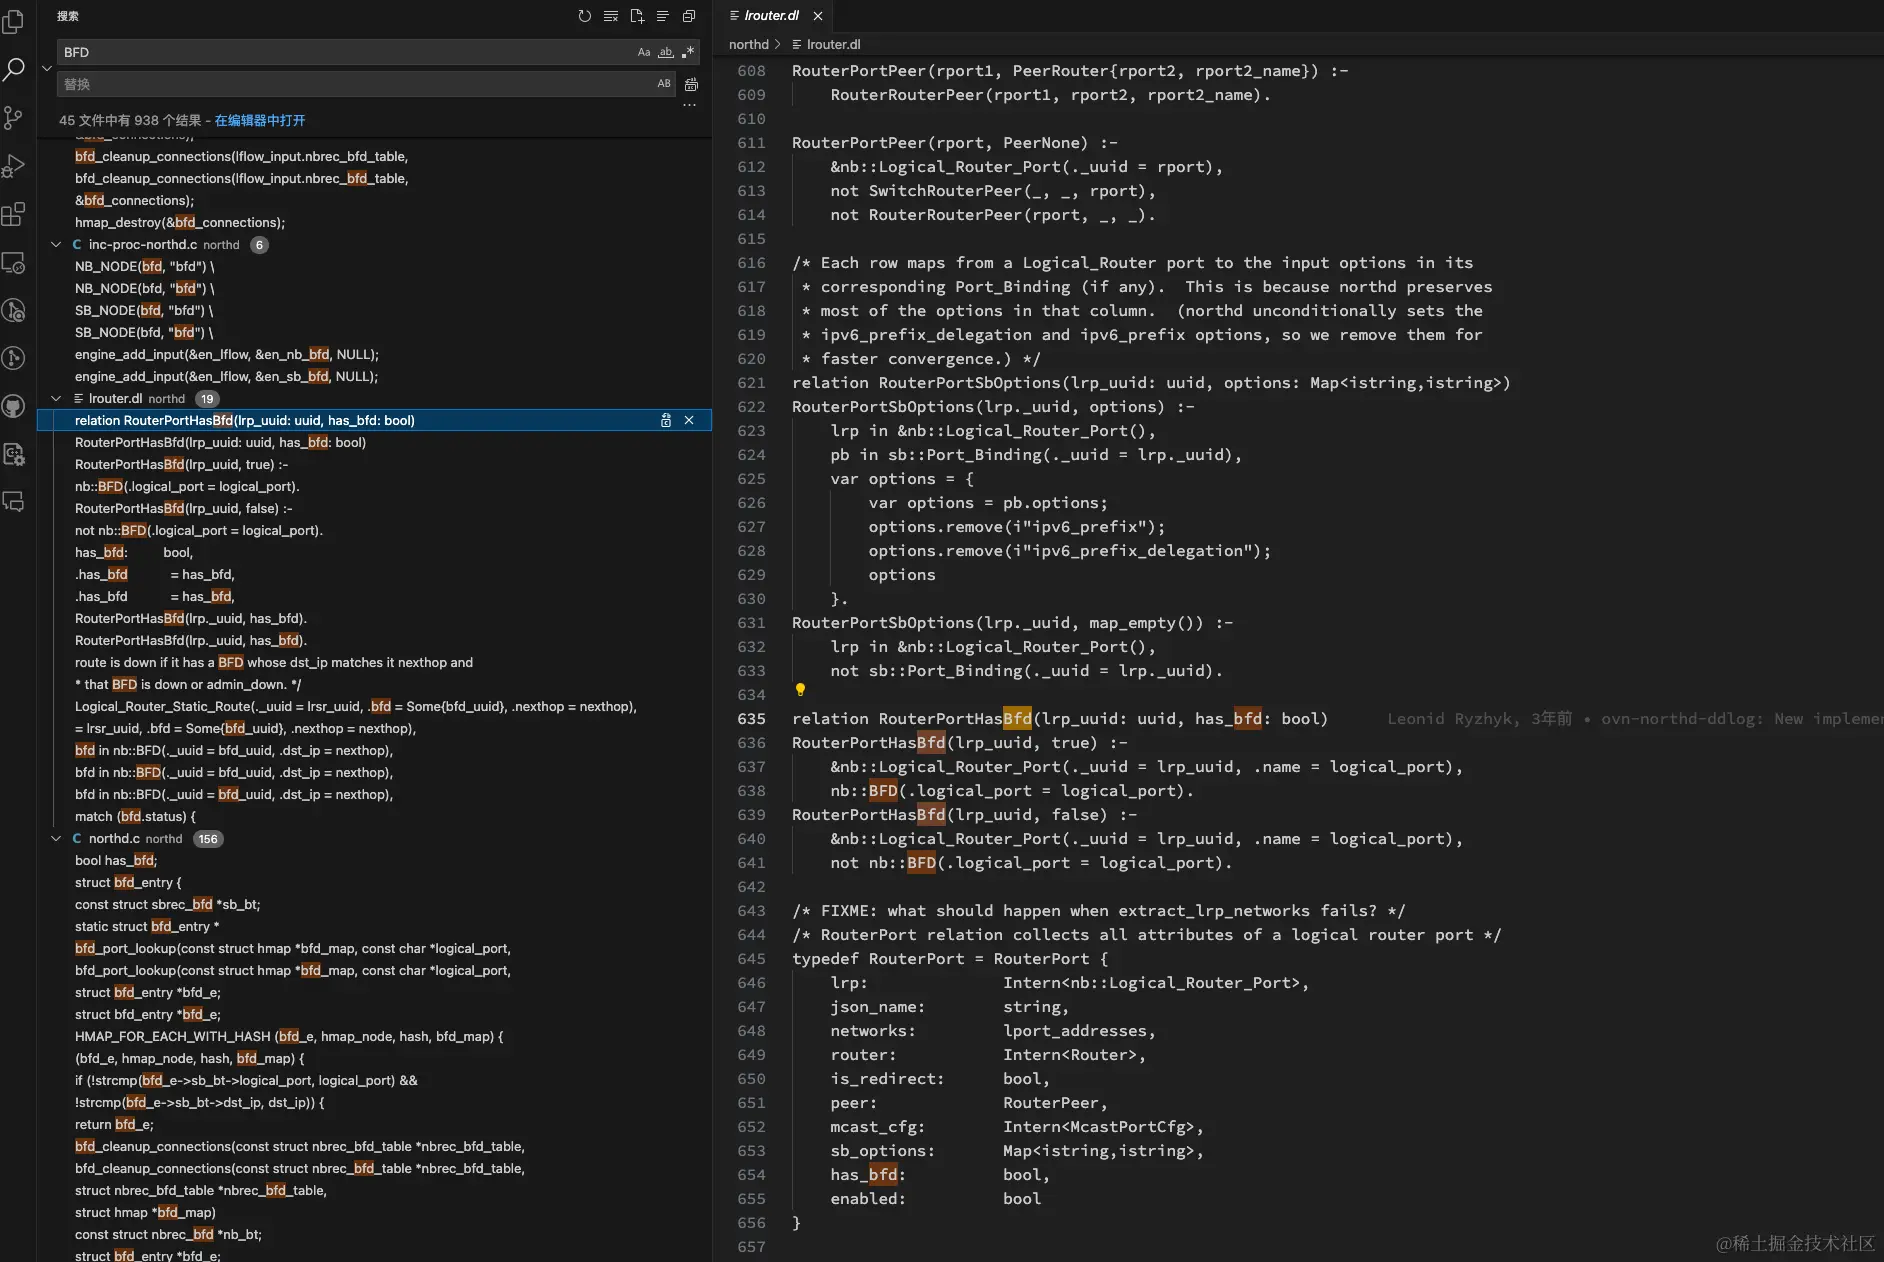Open the Remote Explorer view

tap(14, 262)
